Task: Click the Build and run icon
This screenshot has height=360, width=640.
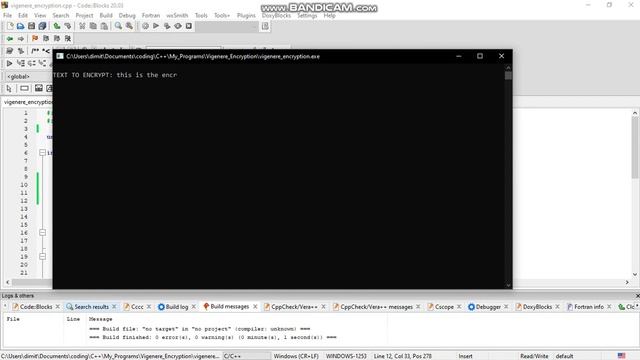Action: pyautogui.click(x=167, y=26)
